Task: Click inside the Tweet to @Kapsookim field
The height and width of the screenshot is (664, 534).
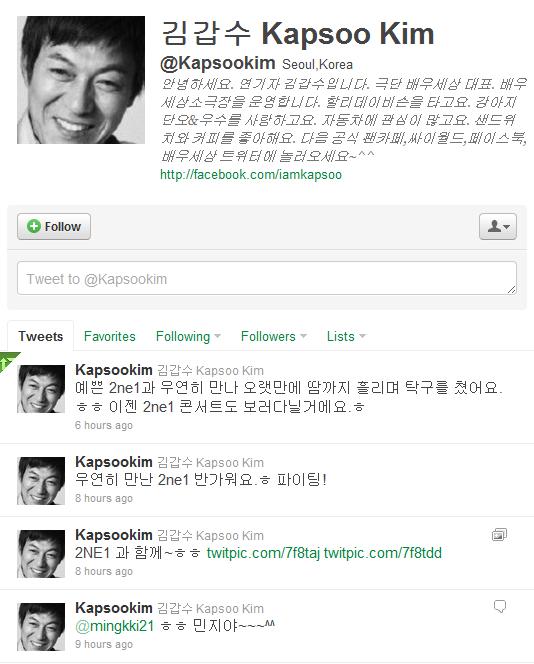Action: click(267, 278)
